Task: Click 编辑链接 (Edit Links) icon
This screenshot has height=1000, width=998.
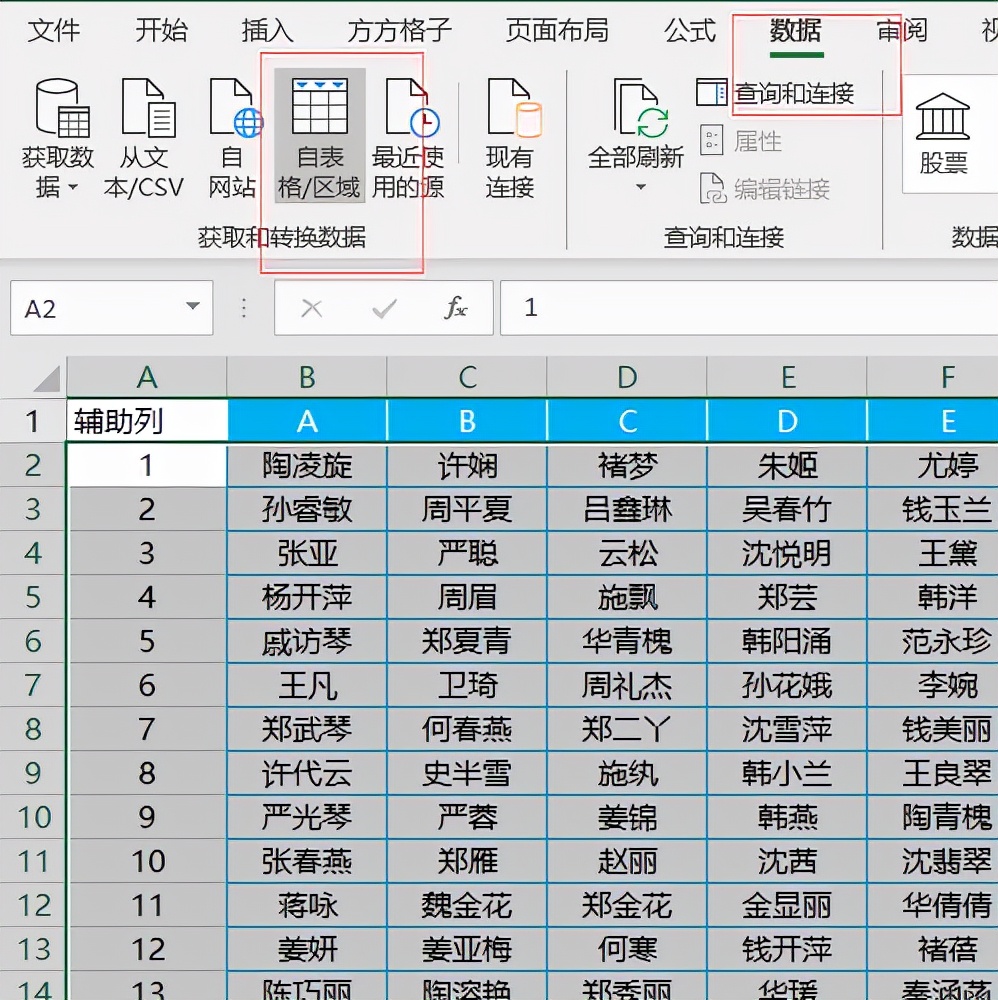Action: pyautogui.click(x=712, y=188)
